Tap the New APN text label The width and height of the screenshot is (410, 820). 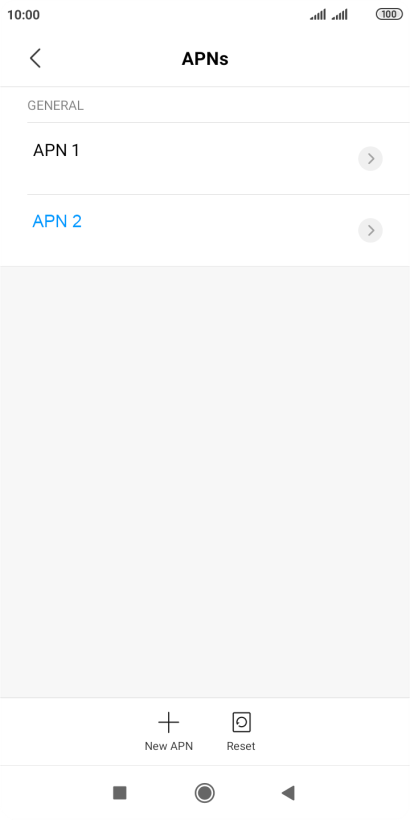coord(168,746)
